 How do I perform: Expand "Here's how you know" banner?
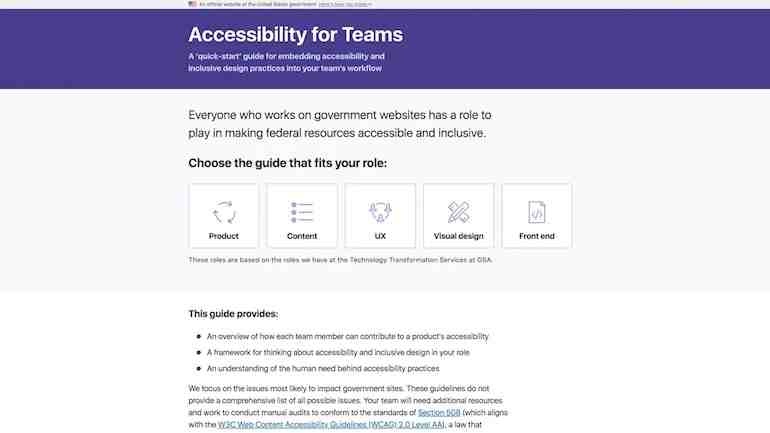point(345,4)
